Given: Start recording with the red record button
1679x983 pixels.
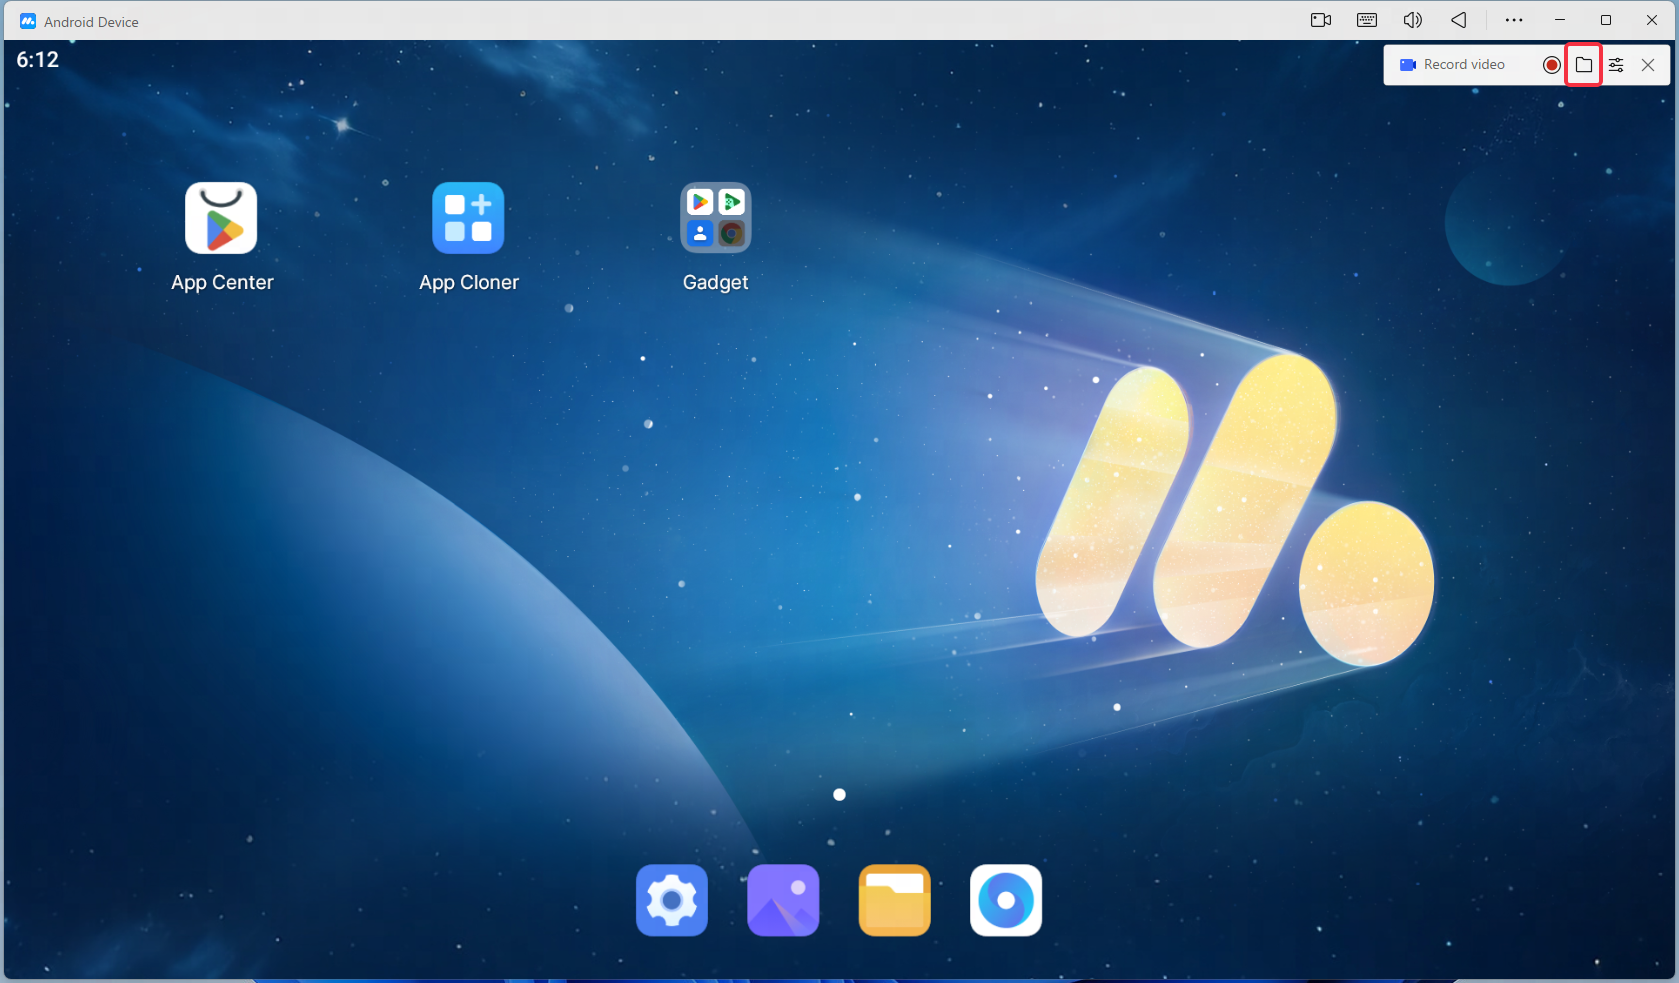Looking at the screenshot, I should (1552, 65).
